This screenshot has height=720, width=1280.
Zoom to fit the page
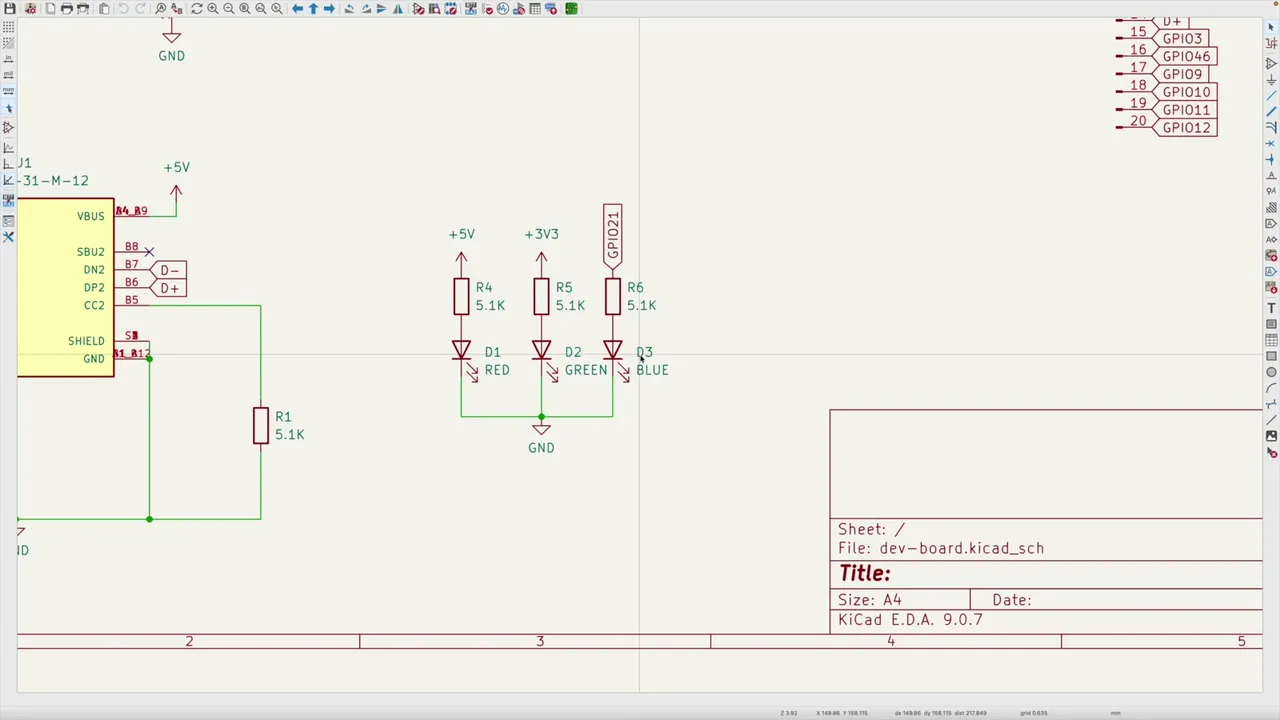(244, 9)
